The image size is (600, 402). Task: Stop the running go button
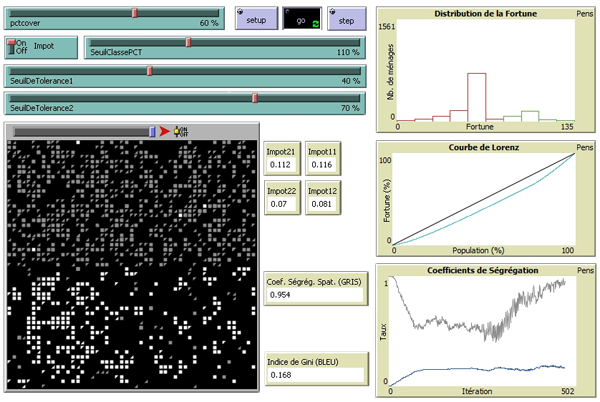click(x=302, y=18)
